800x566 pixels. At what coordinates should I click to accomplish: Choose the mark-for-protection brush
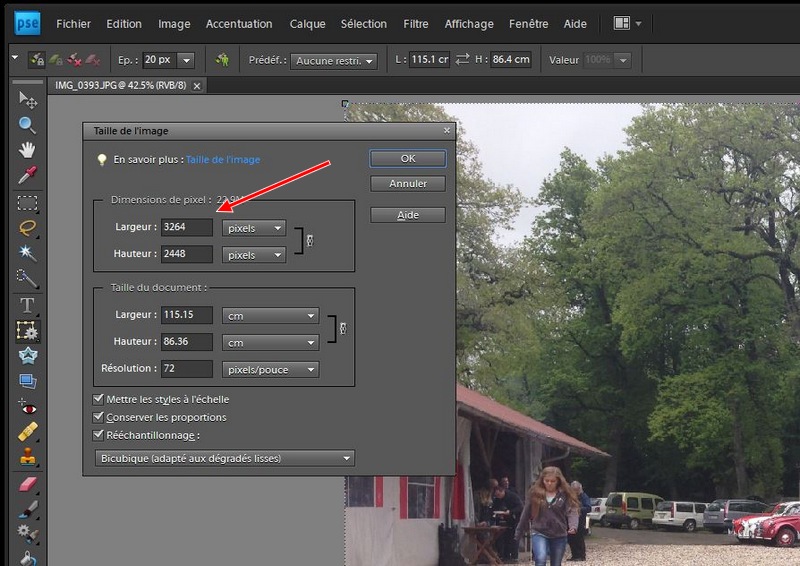coord(37,60)
